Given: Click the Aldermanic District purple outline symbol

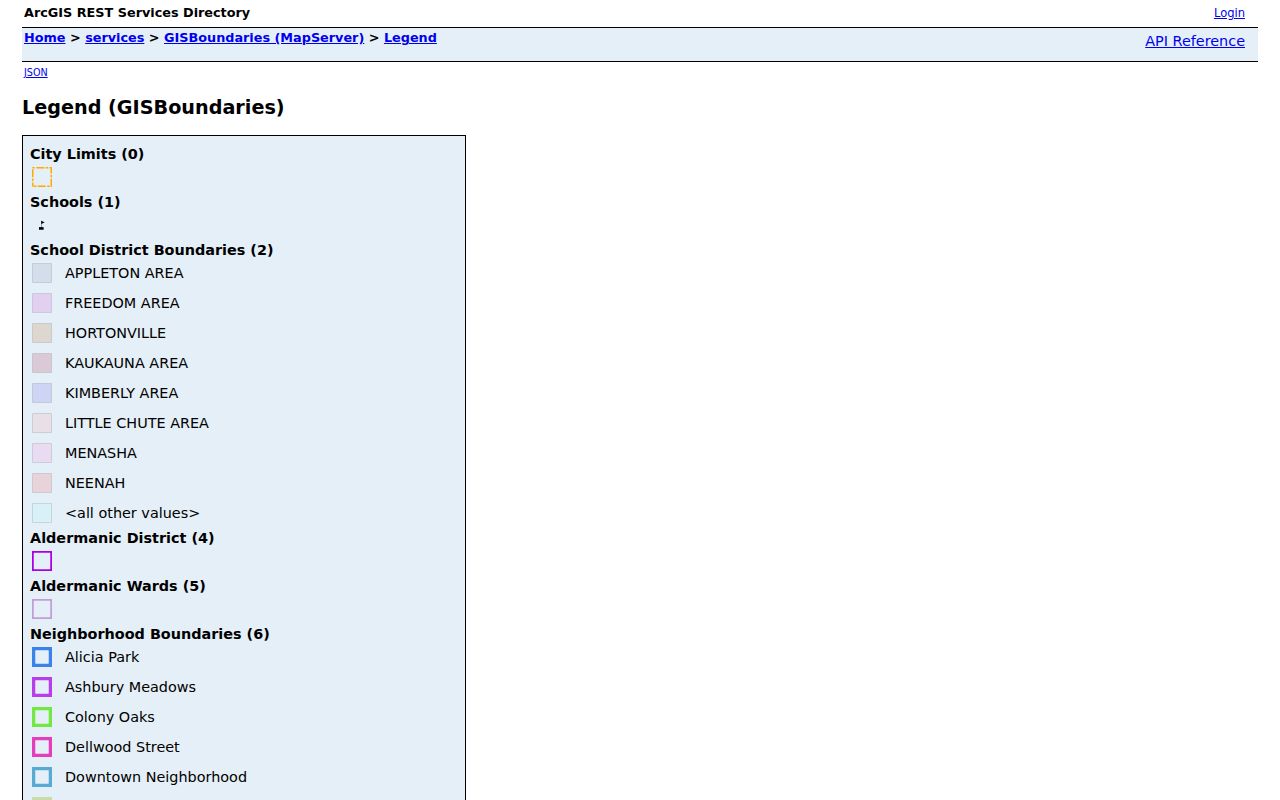Looking at the screenshot, I should [x=42, y=561].
